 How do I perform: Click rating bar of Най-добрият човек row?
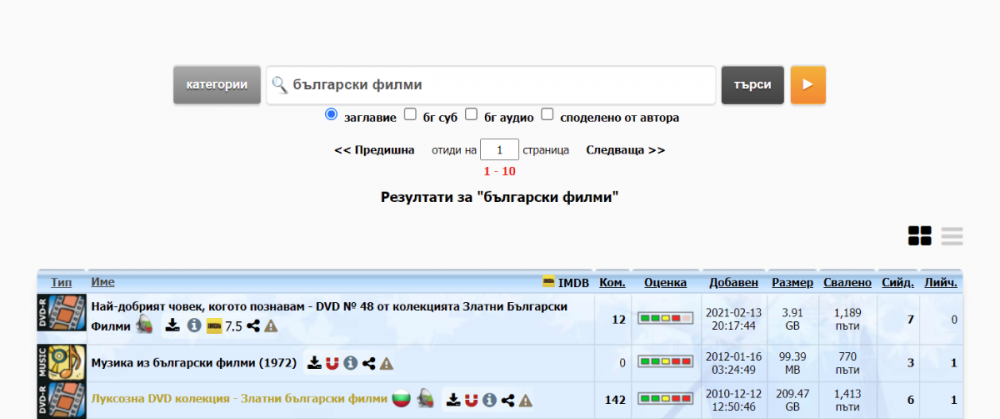coord(666,318)
